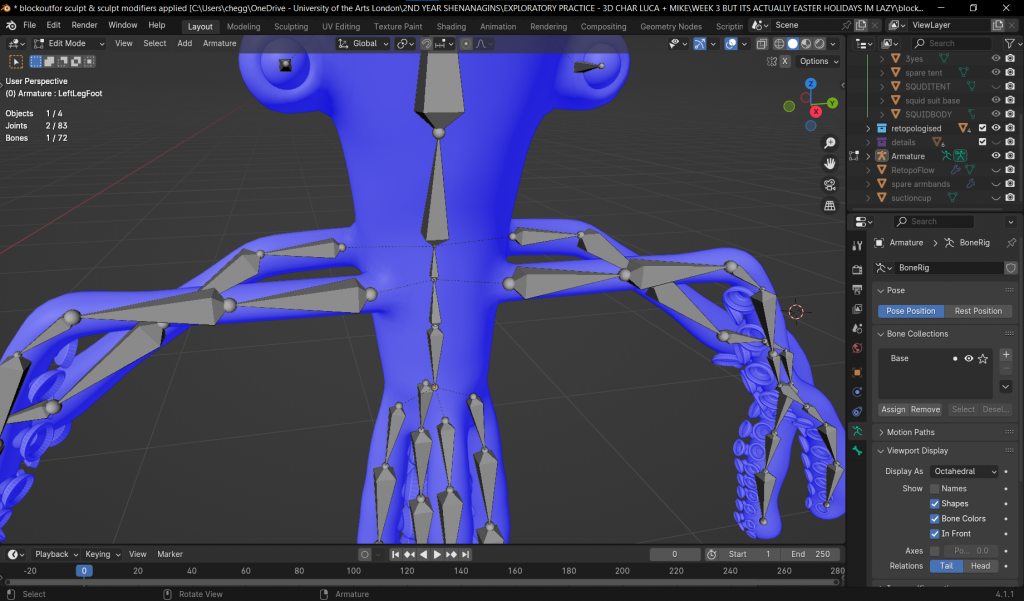
Task: Click the Rest Position button
Action: click(978, 311)
